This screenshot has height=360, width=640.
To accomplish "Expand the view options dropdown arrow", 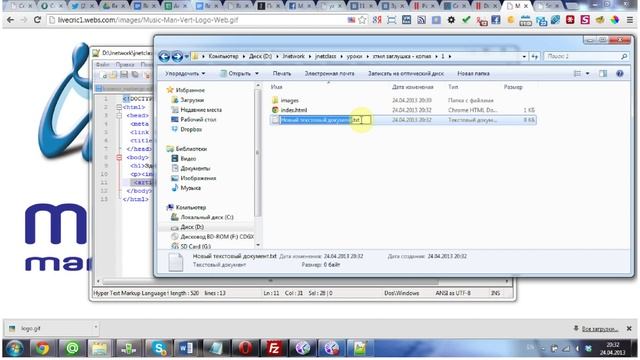I will click(x=587, y=73).
